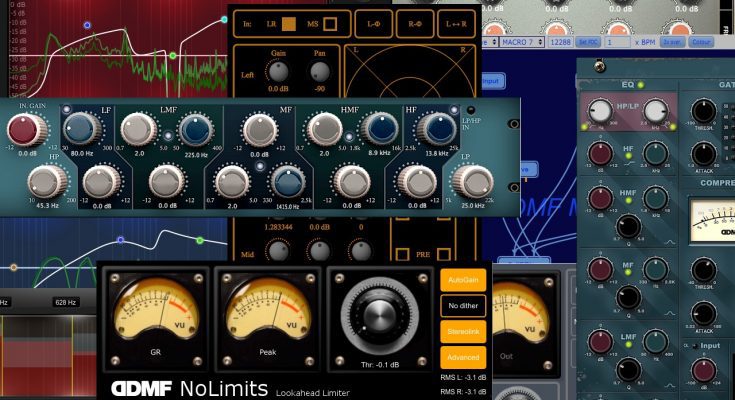
Task: Toggle the LP/HP IN switch
Action: (x=471, y=109)
